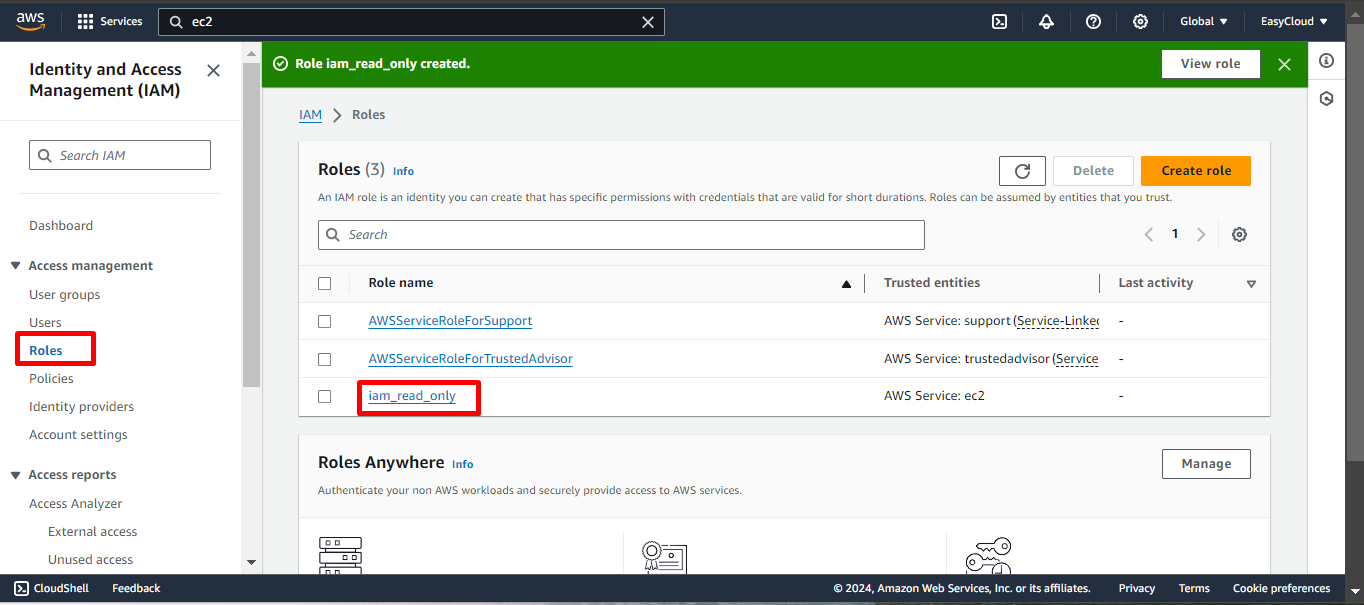Viewport: 1364px width, 605px height.
Task: Click the breadcrumb chevron after IAM
Action: (337, 115)
